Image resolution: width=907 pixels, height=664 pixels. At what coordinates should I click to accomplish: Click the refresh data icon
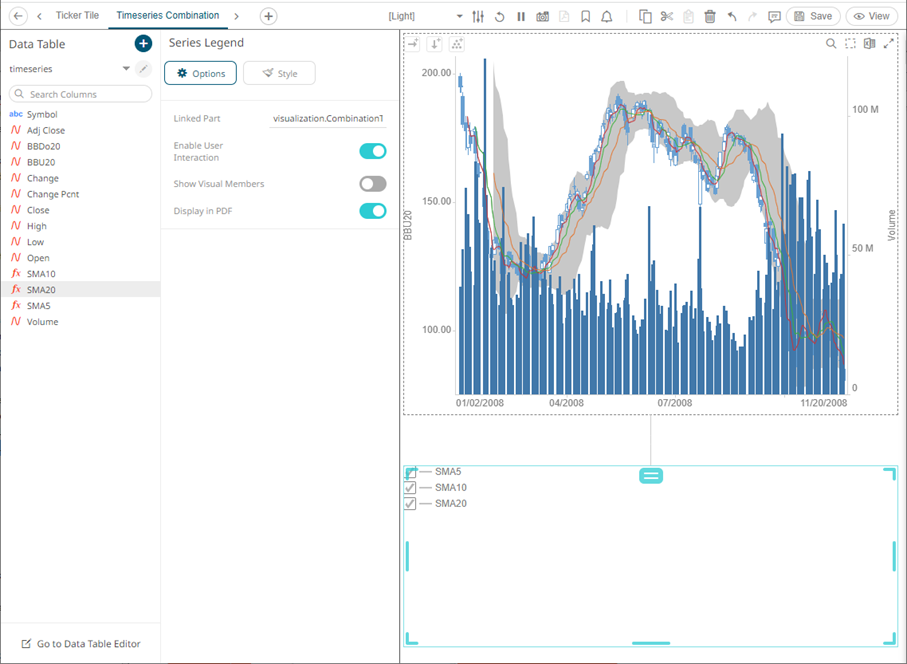pyautogui.click(x=499, y=16)
